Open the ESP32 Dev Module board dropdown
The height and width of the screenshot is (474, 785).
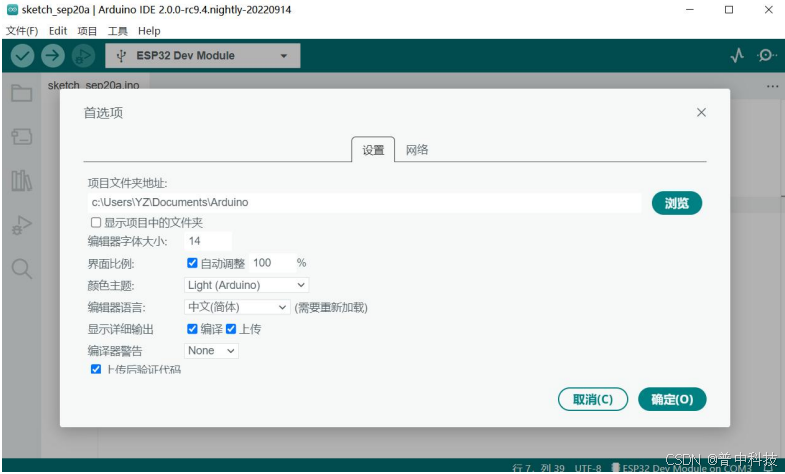[x=203, y=56]
